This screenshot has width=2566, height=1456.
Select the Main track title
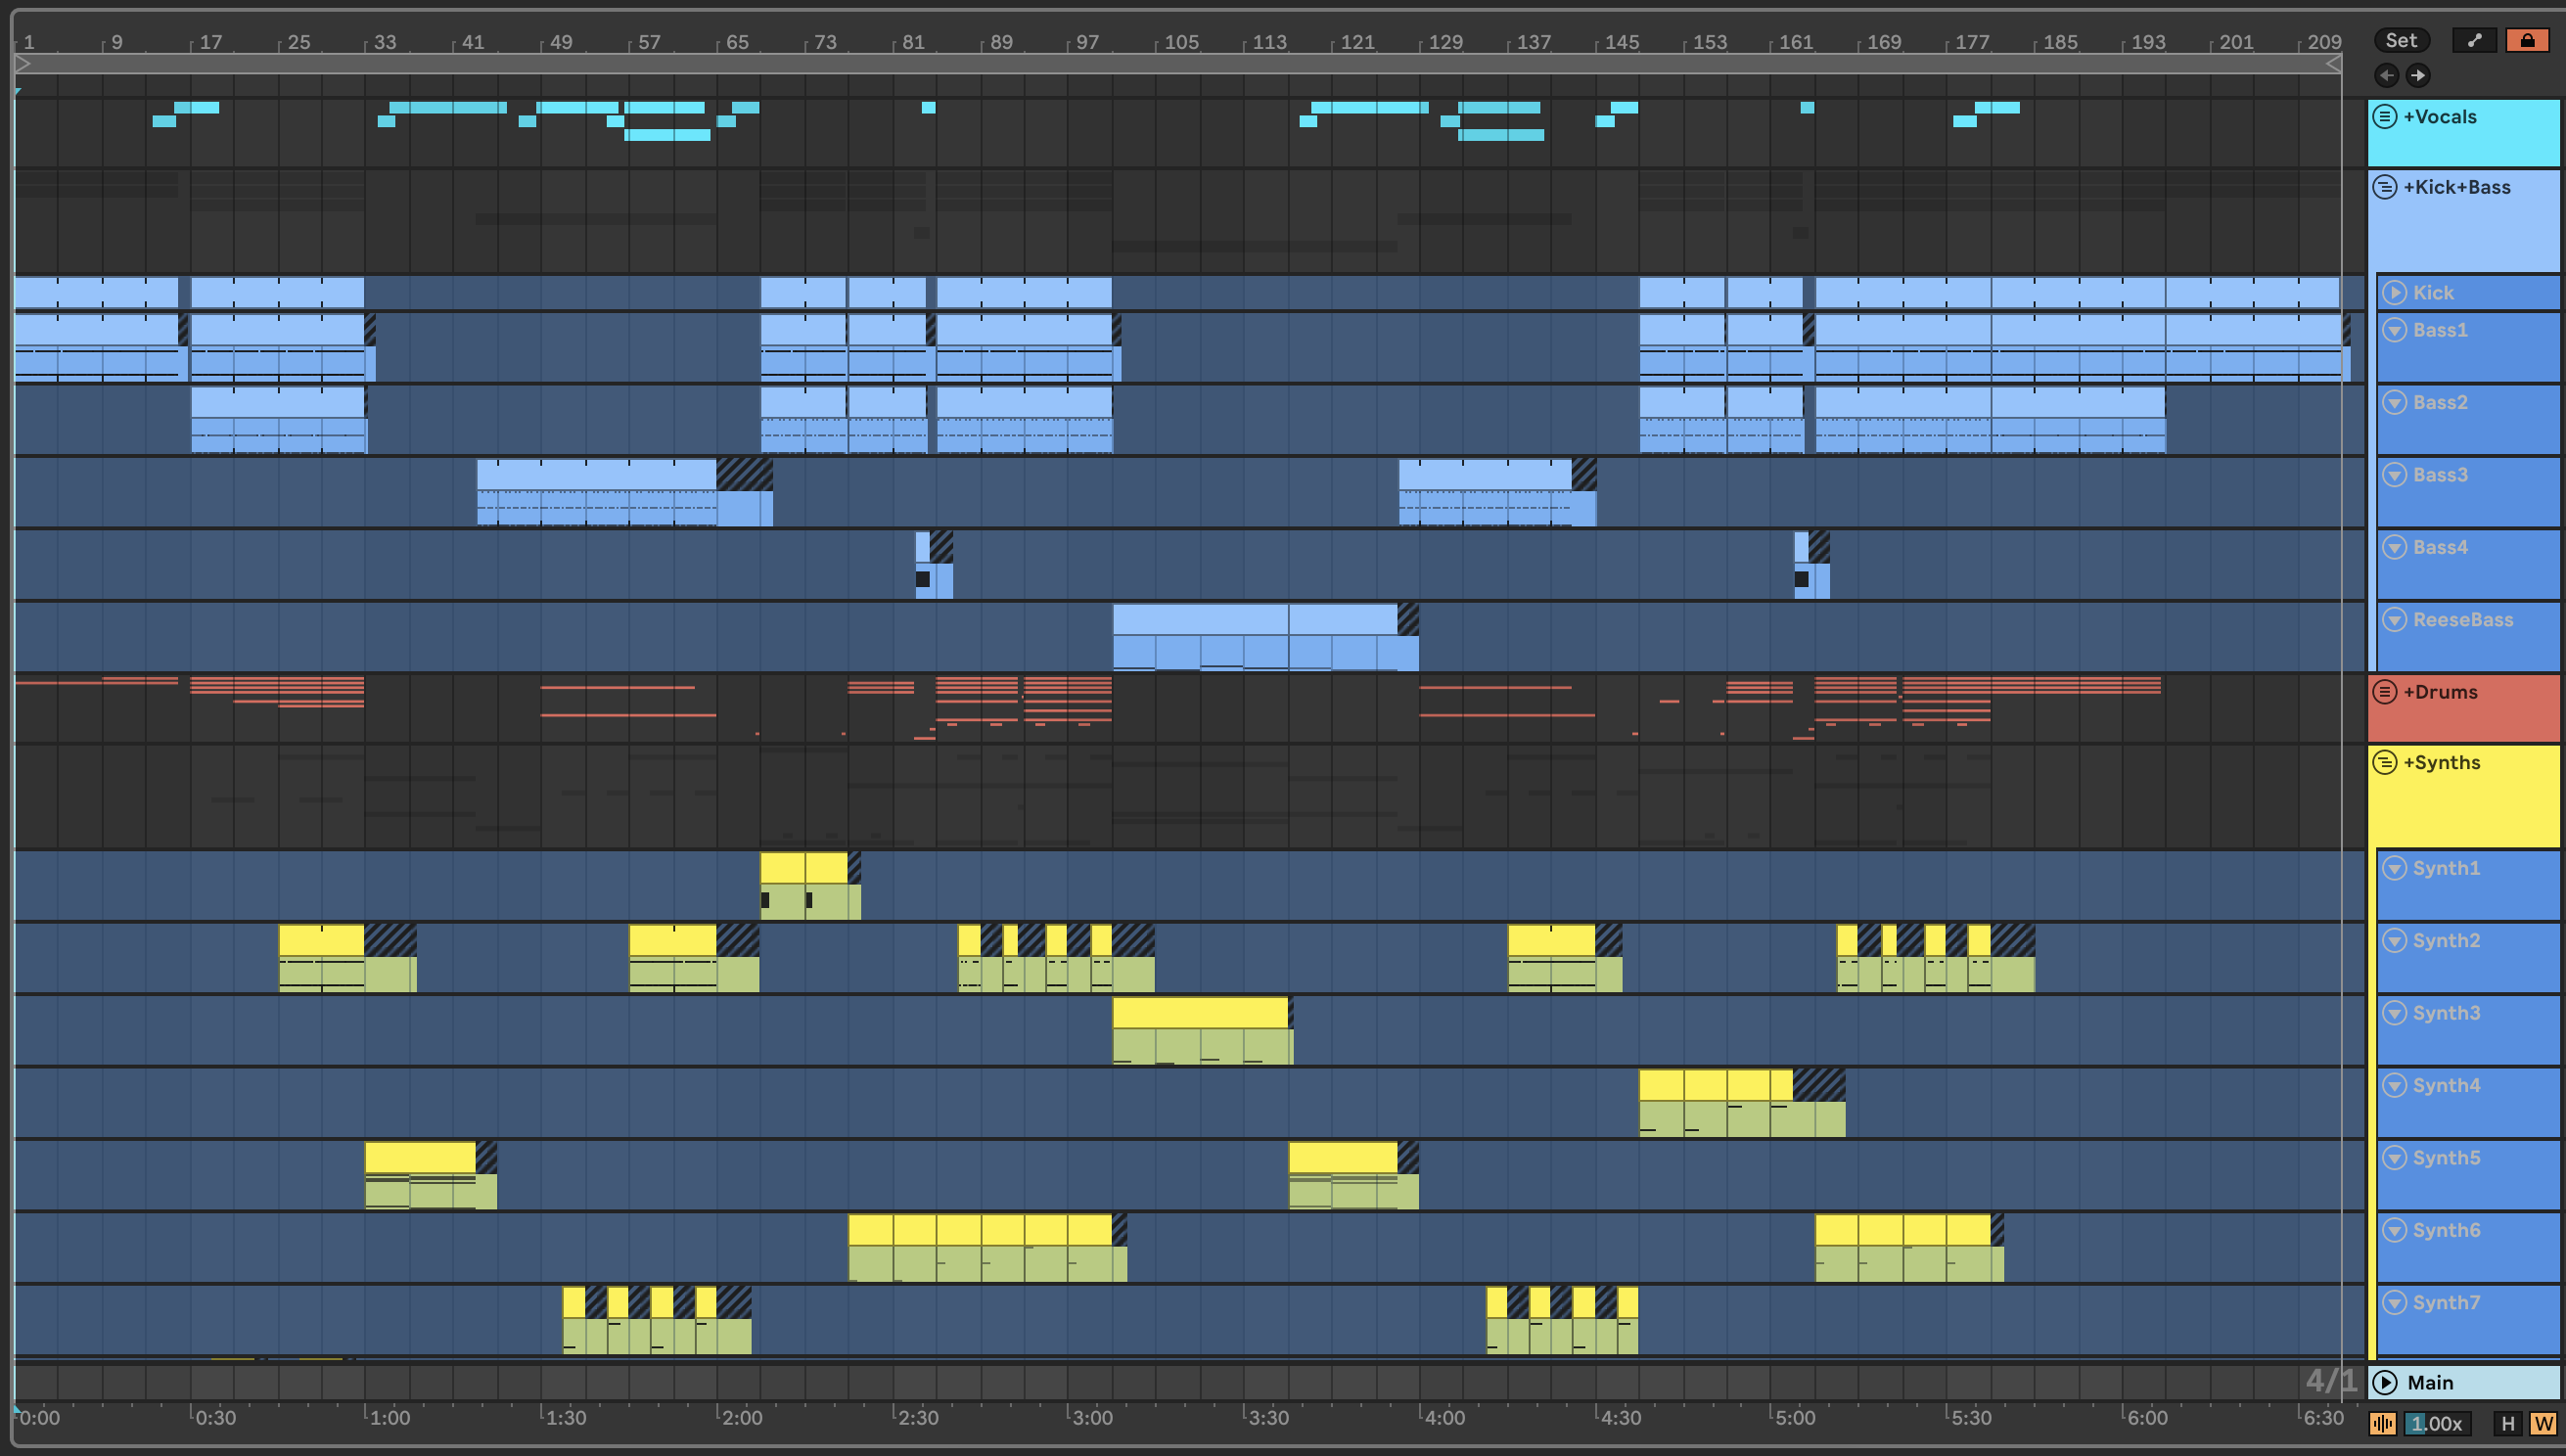[x=2430, y=1382]
